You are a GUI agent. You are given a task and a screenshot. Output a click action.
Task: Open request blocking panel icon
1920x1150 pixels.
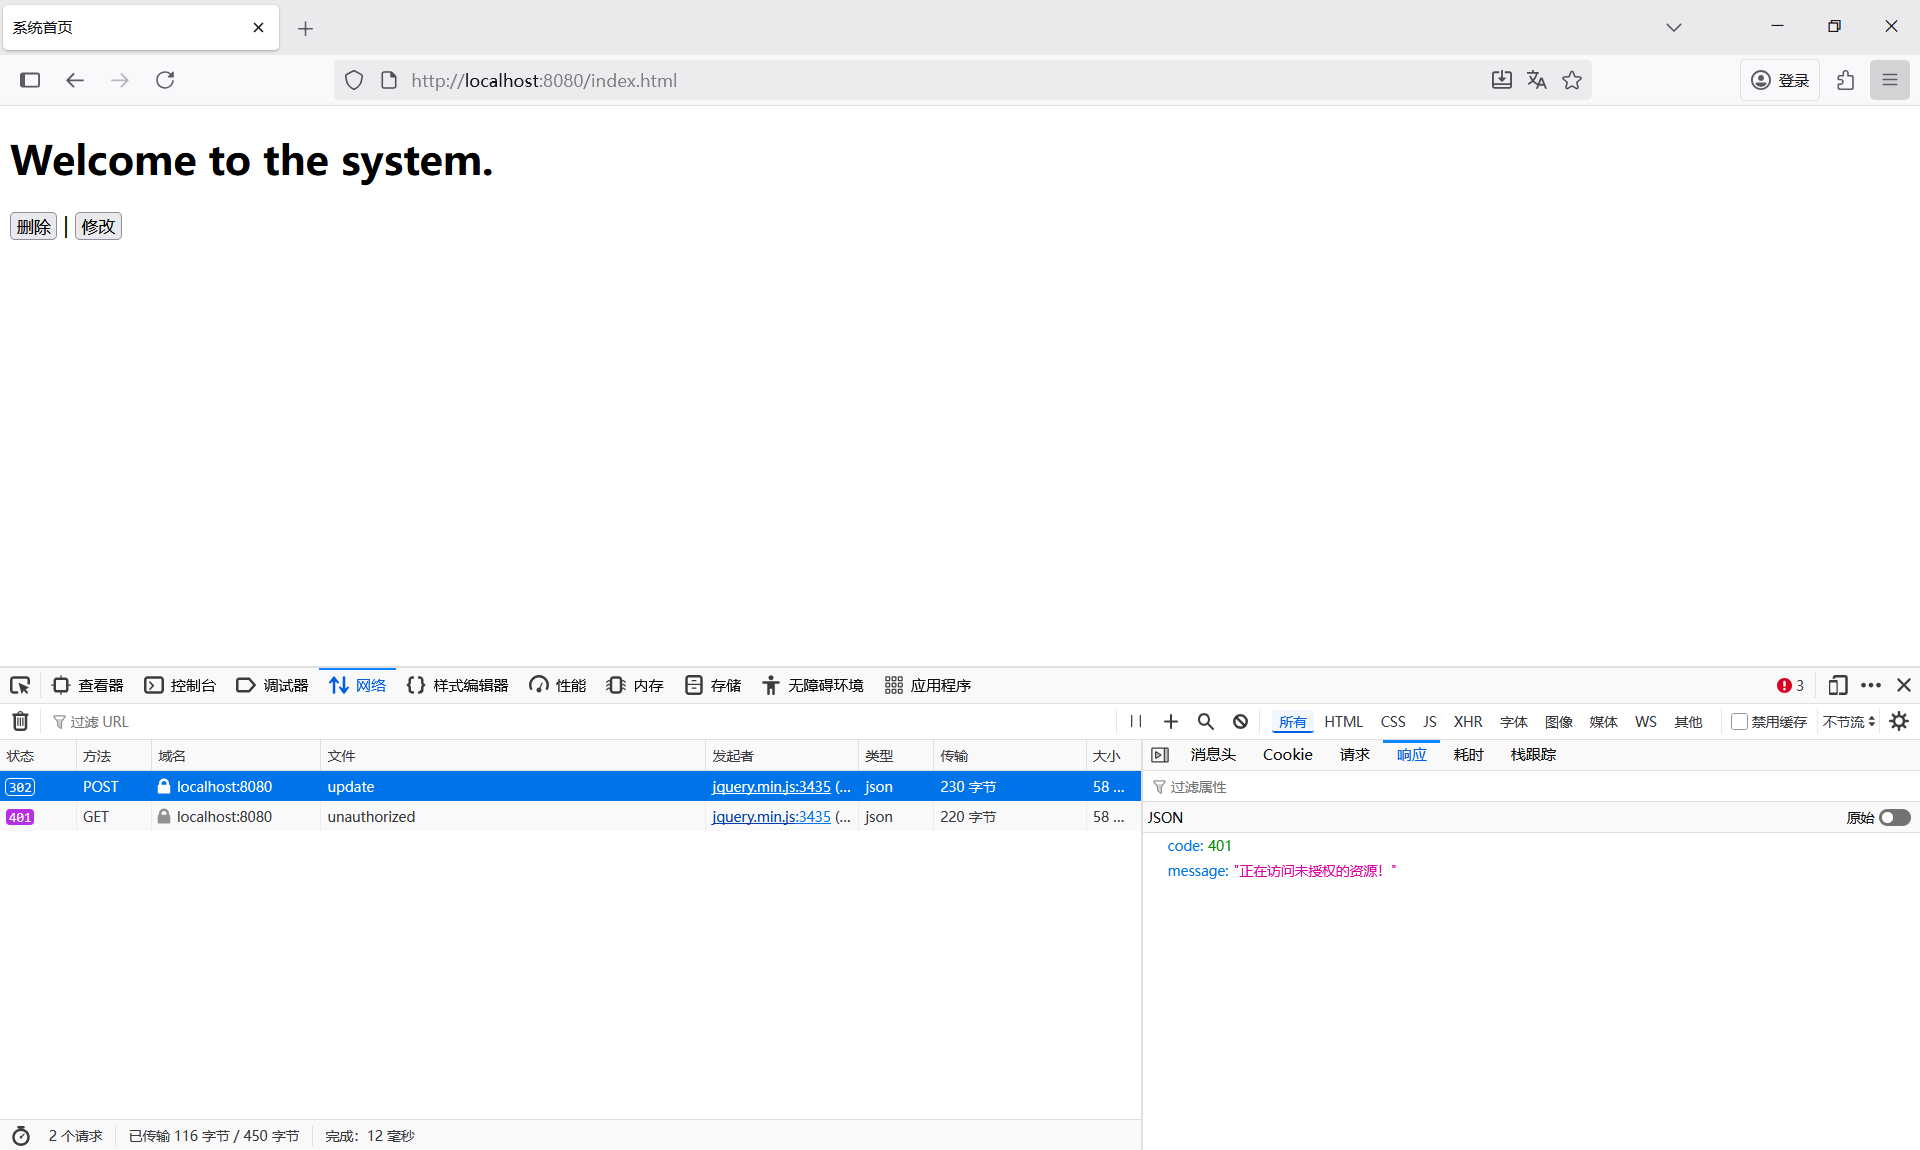1240,721
